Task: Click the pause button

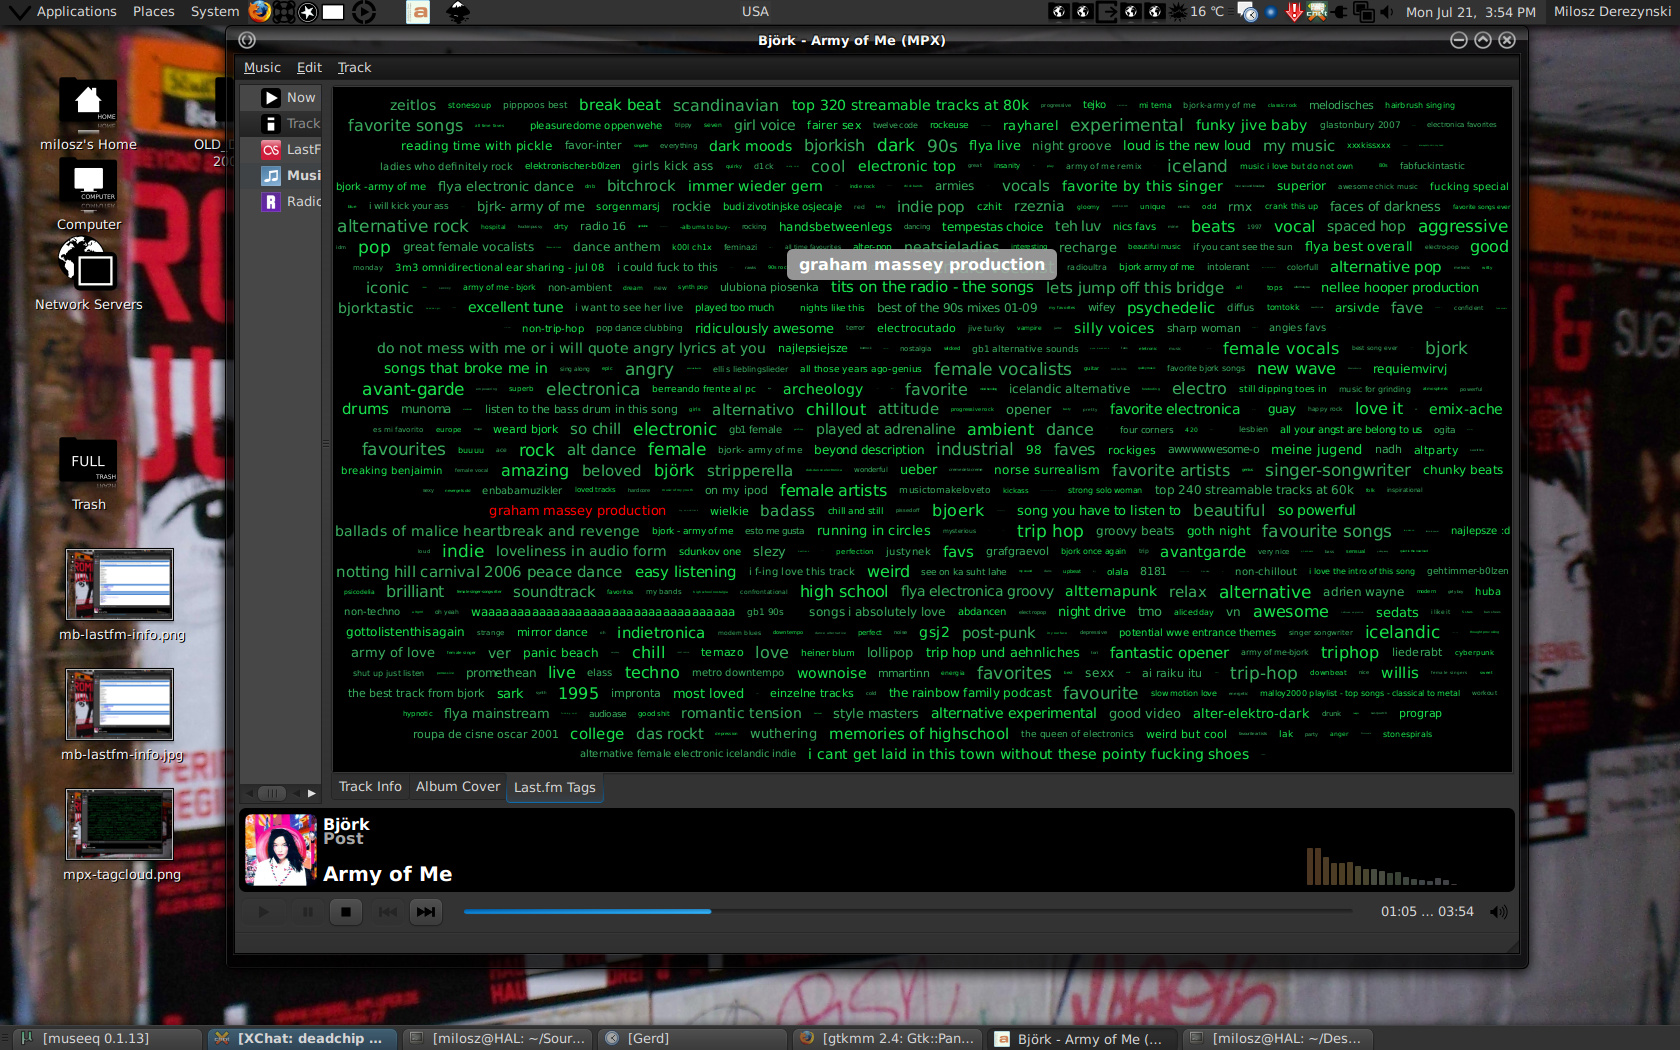Action: [x=307, y=911]
